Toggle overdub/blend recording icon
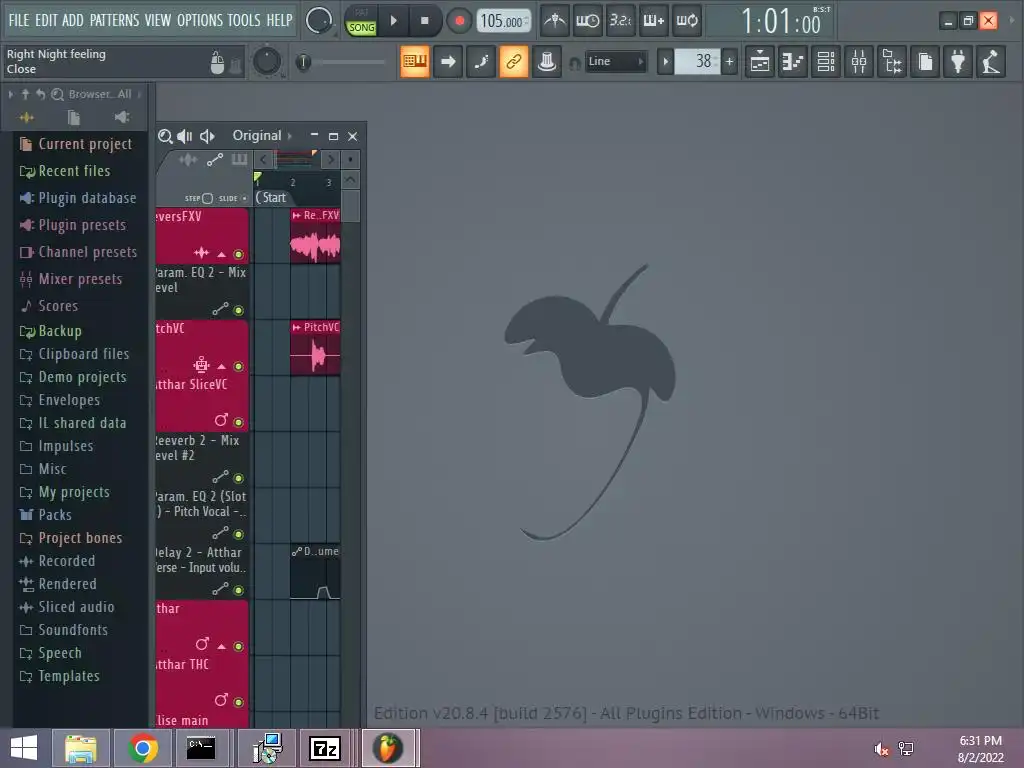The image size is (1024, 768). [x=654, y=21]
